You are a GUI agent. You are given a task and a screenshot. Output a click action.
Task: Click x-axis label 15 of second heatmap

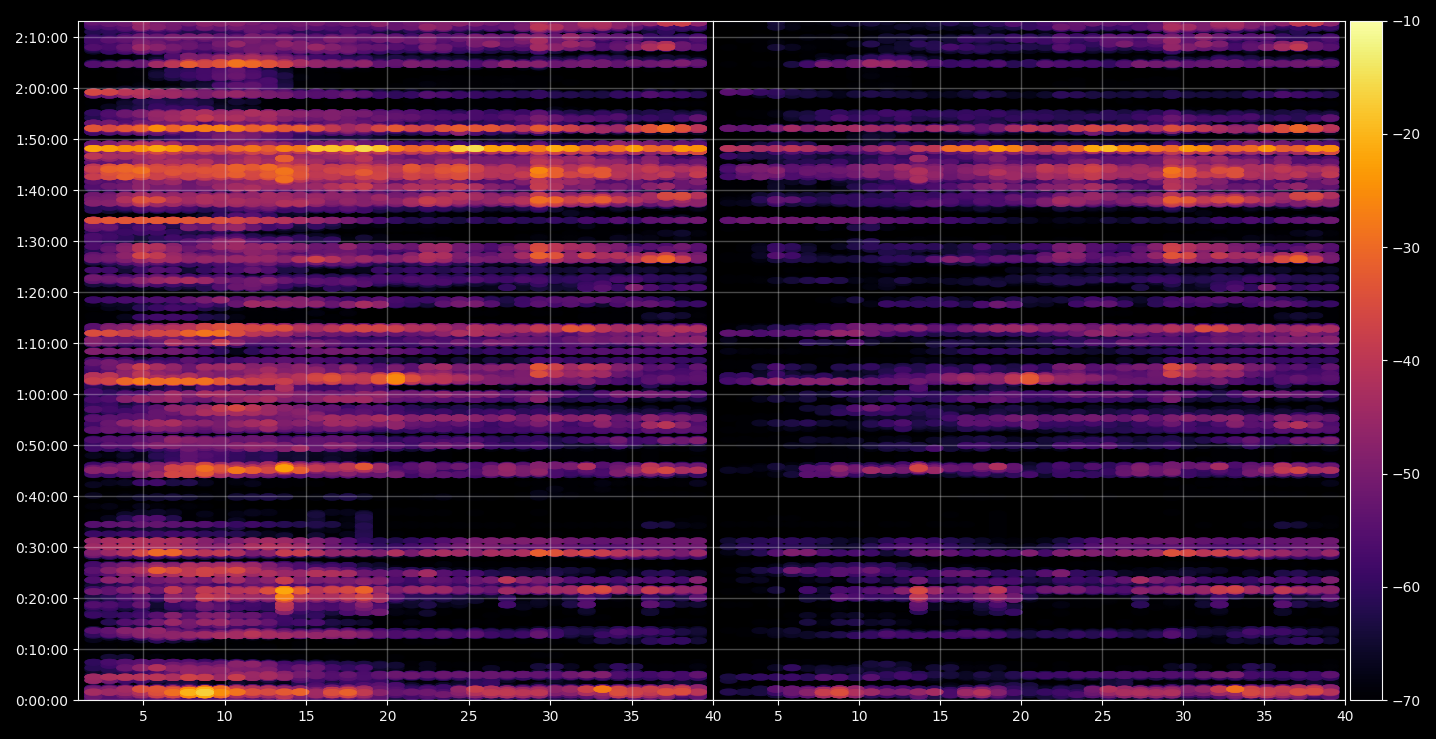(940, 716)
